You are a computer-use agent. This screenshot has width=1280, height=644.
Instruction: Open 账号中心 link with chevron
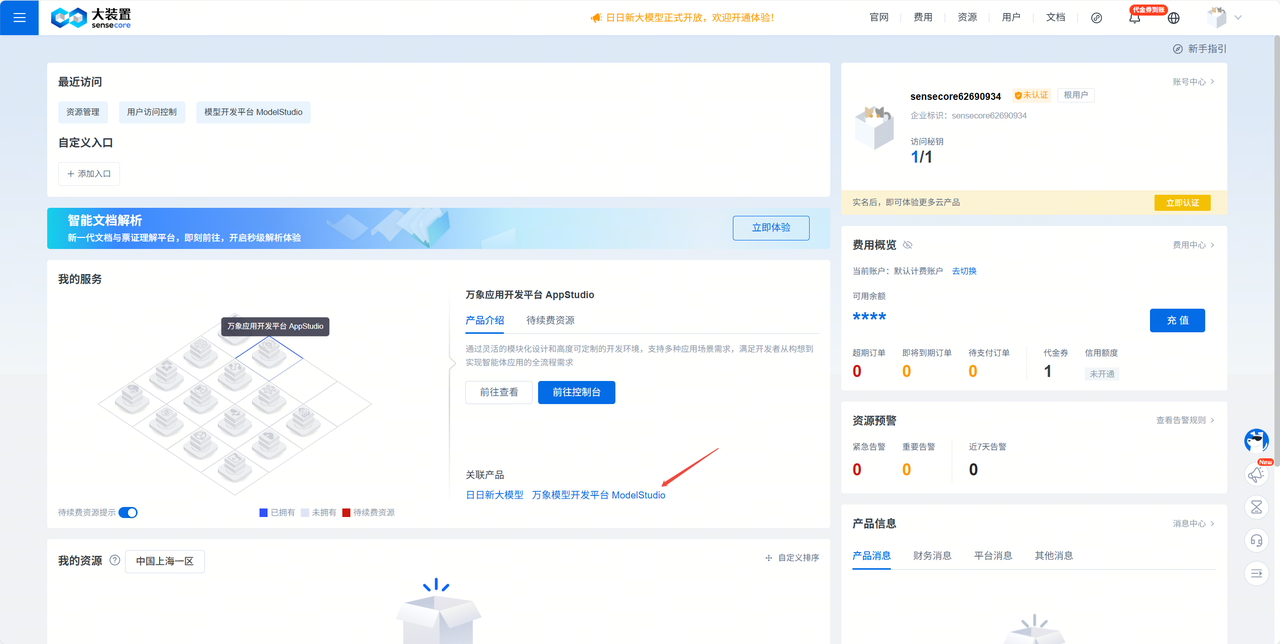tap(1194, 82)
